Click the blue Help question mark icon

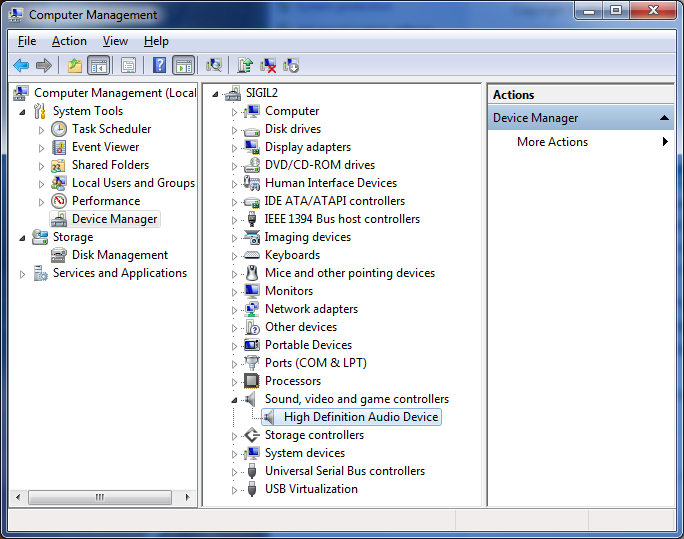coord(159,66)
